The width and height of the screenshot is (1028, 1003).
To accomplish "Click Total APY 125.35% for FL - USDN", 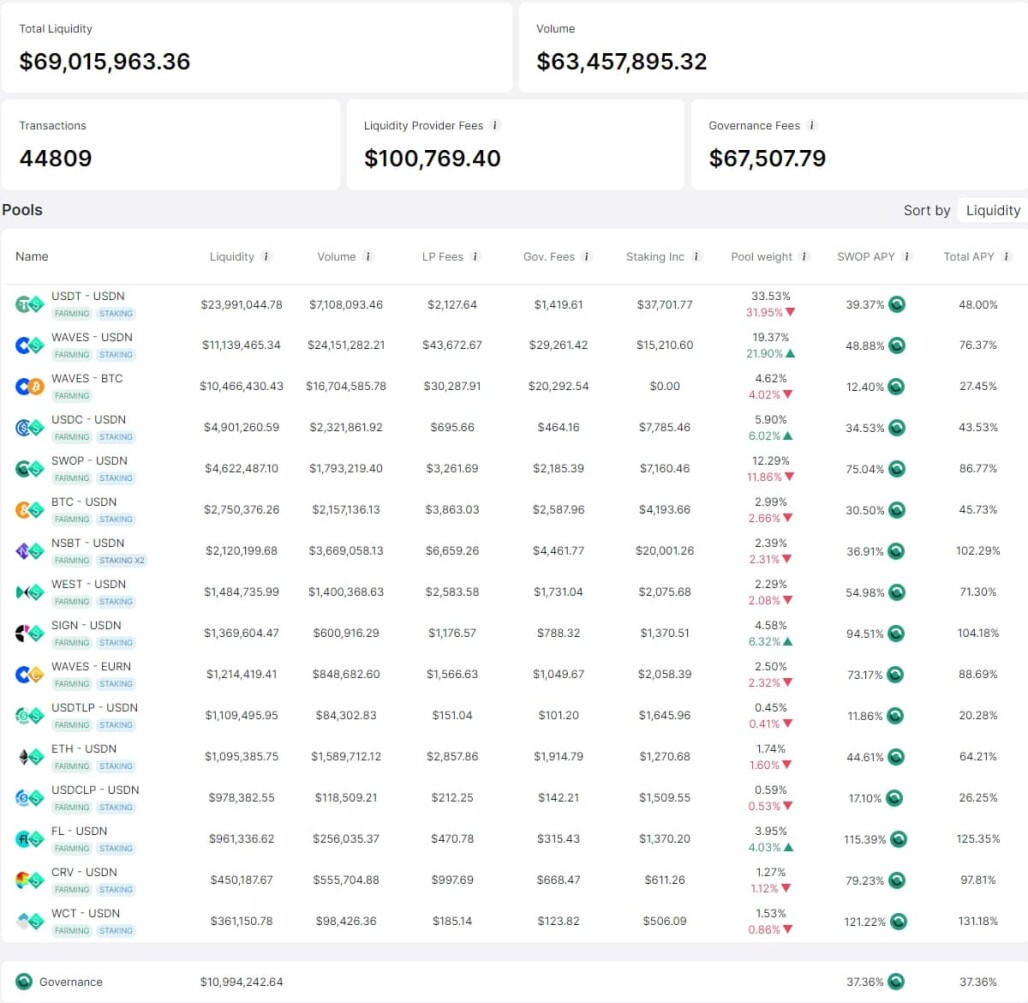I will [978, 838].
